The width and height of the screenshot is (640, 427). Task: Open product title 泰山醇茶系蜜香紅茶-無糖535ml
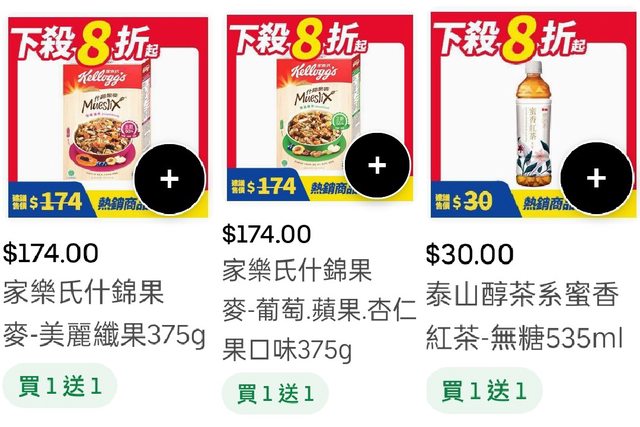[524, 316]
